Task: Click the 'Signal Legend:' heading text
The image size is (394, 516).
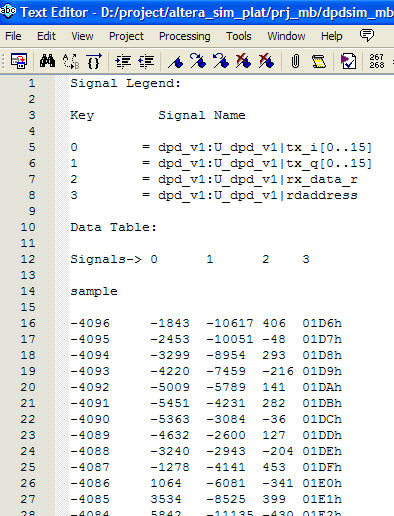Action: [125, 83]
